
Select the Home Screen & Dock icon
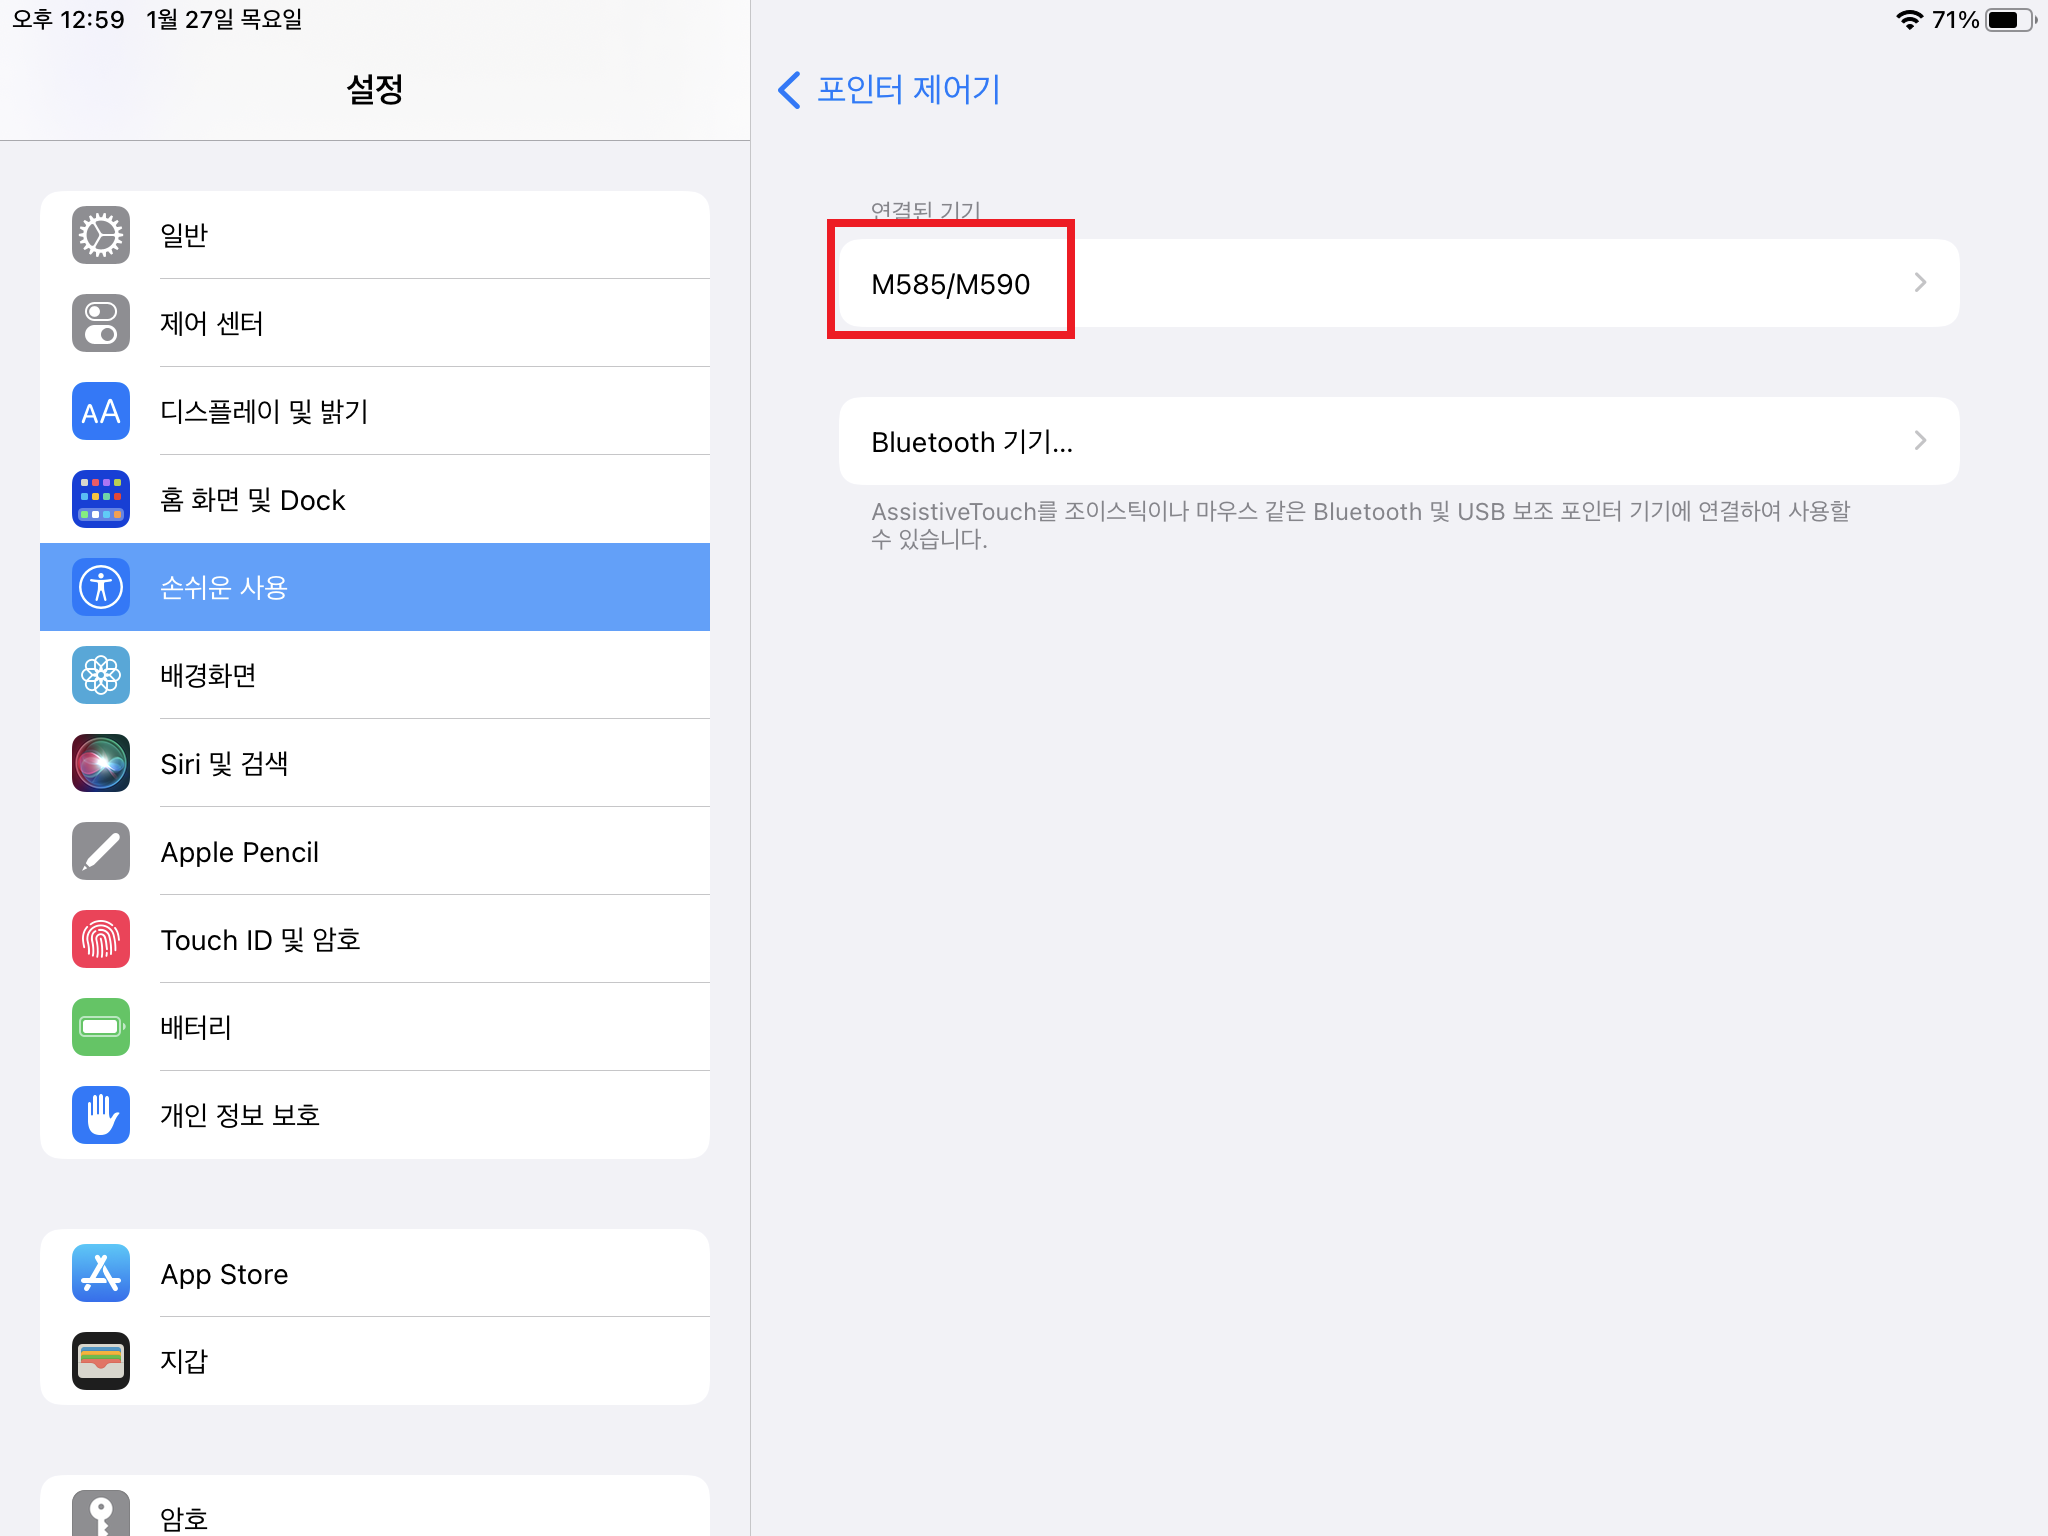coord(101,499)
